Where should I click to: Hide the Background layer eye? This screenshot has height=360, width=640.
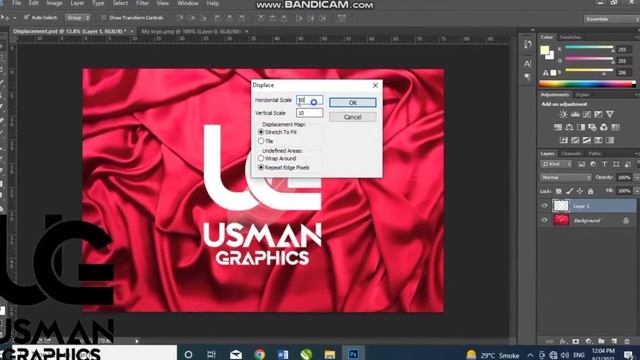[x=544, y=220]
